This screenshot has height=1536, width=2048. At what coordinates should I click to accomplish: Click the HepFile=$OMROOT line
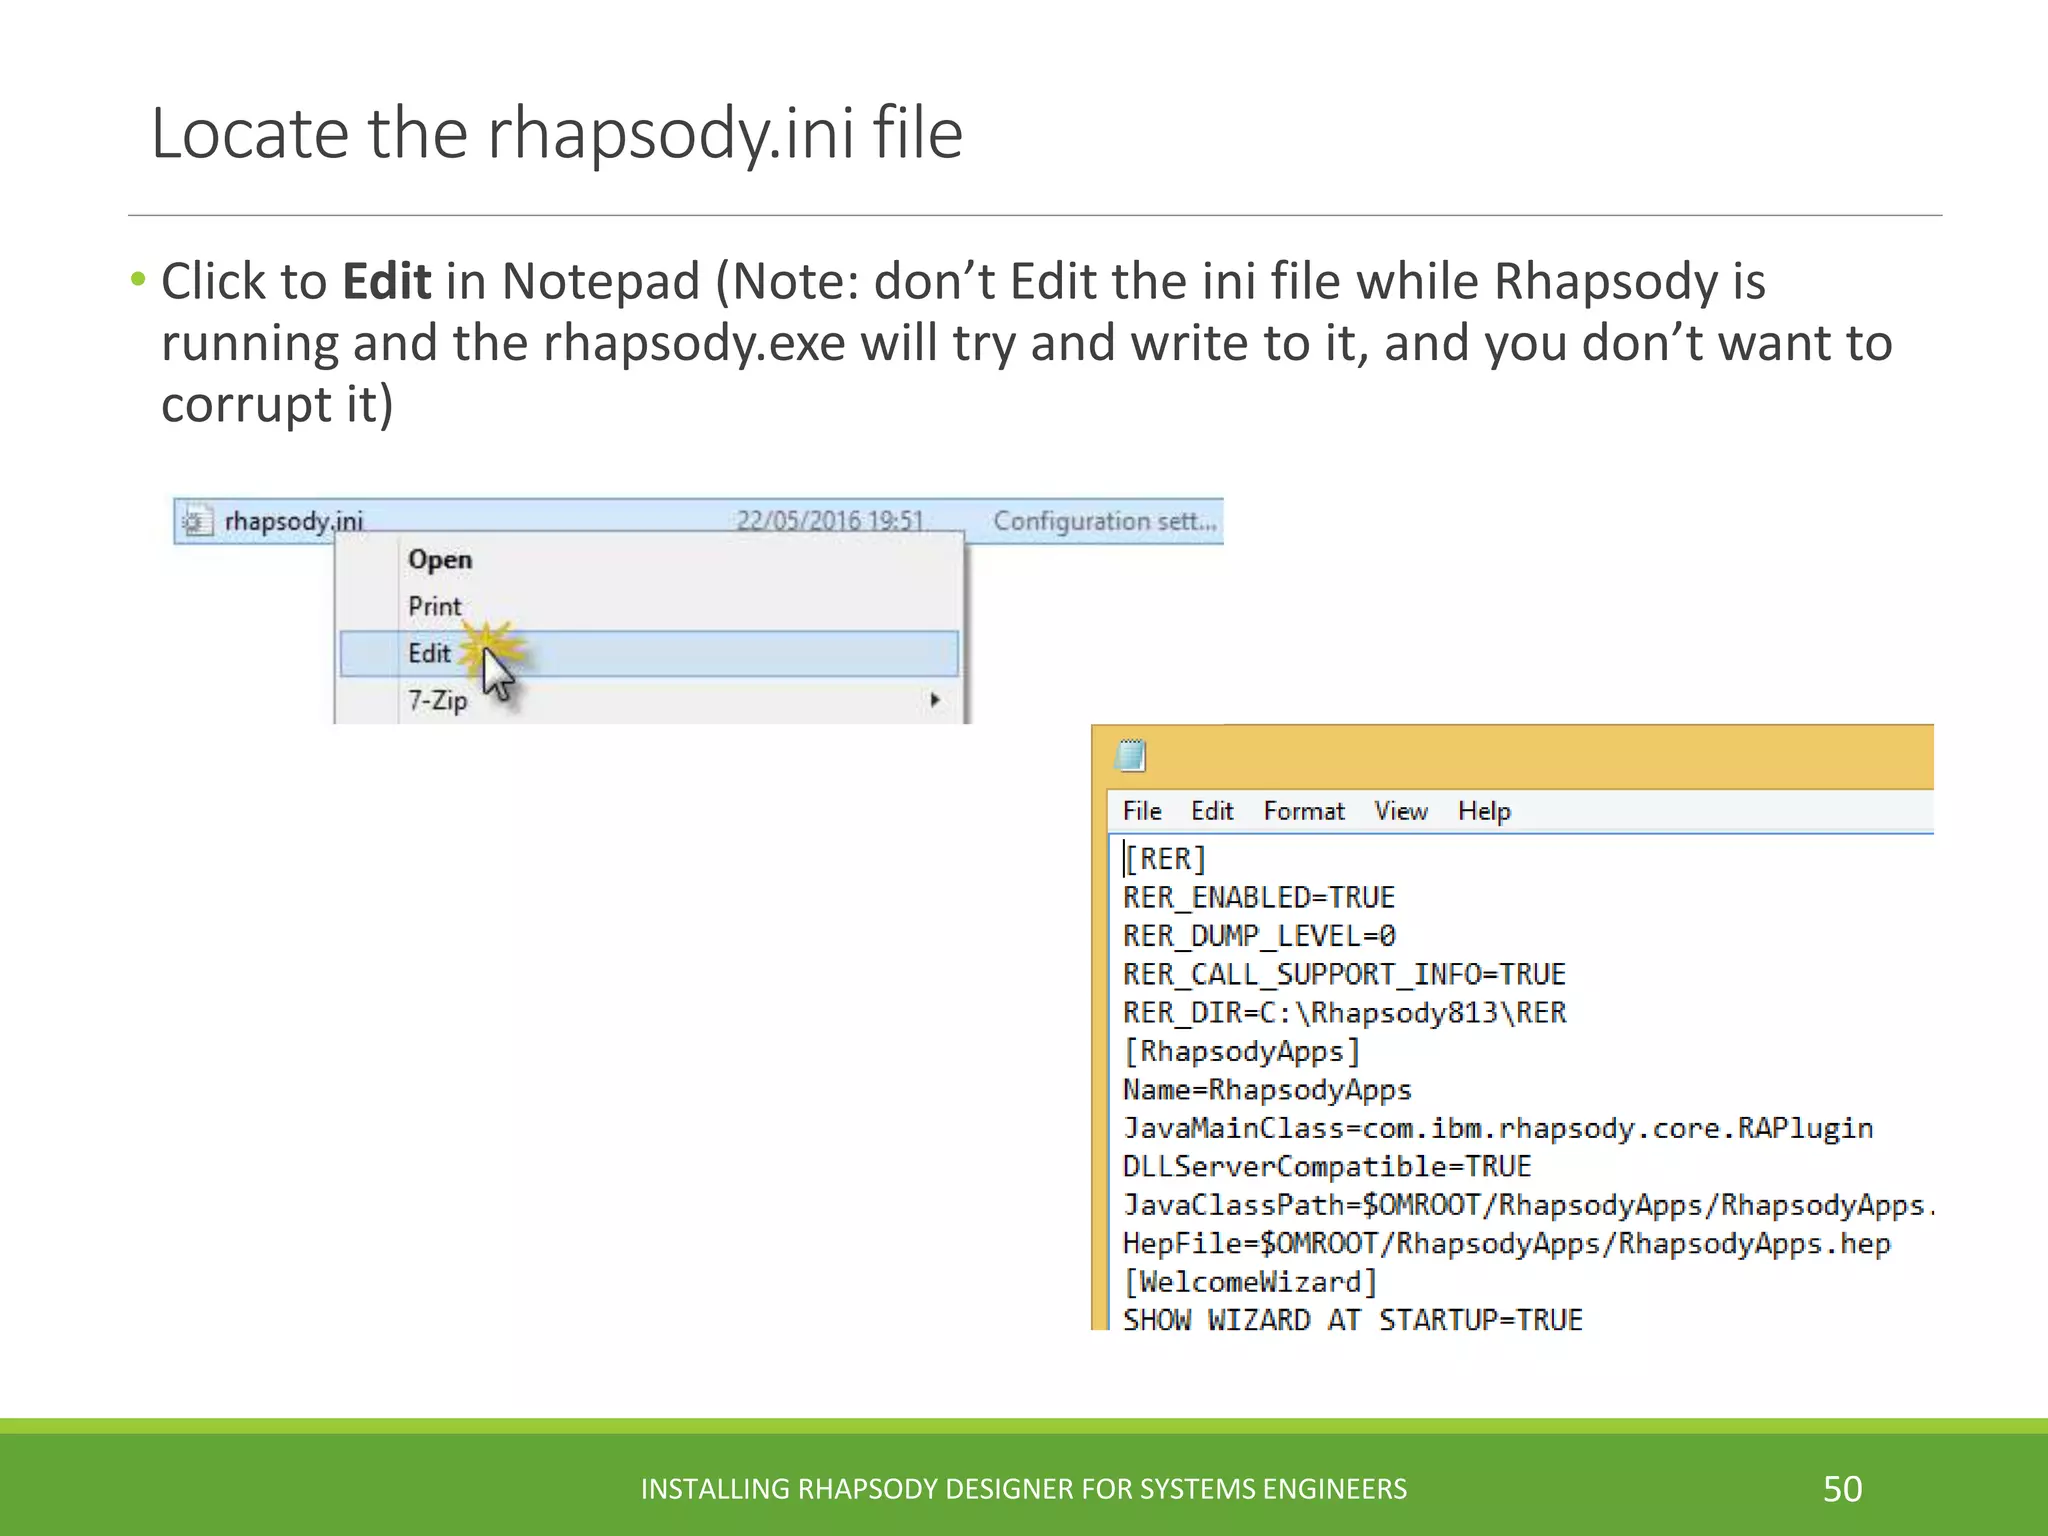1506,1244
